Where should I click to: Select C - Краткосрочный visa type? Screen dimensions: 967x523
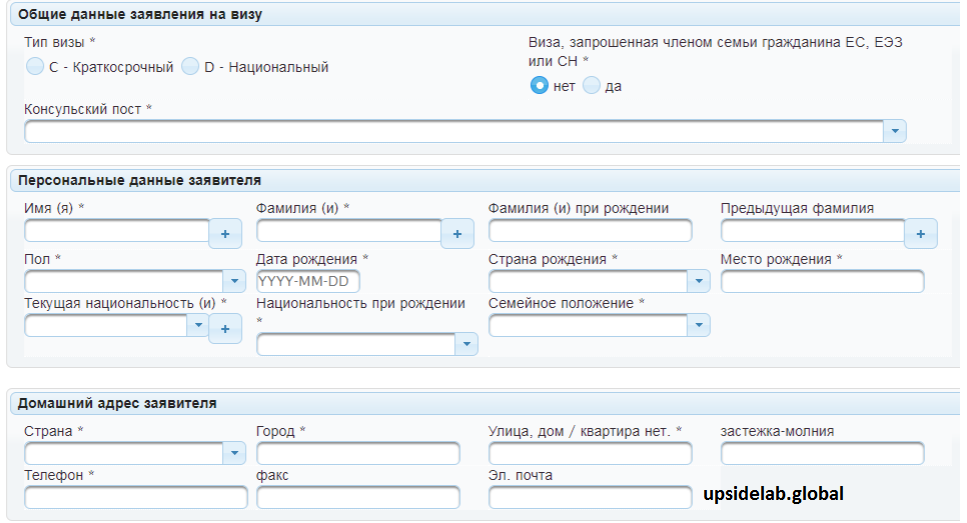pos(35,67)
